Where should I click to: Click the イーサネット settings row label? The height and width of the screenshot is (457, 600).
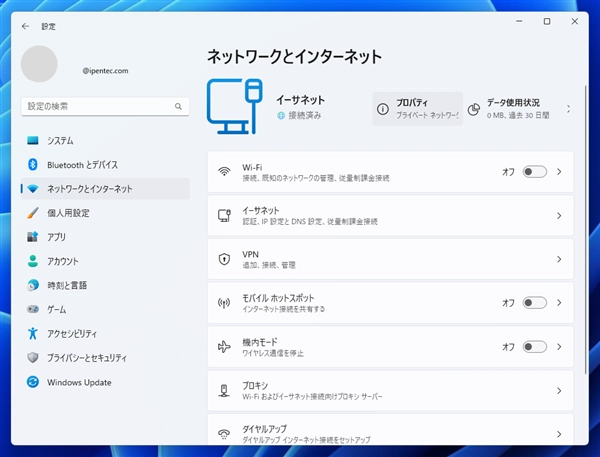tap(261, 211)
